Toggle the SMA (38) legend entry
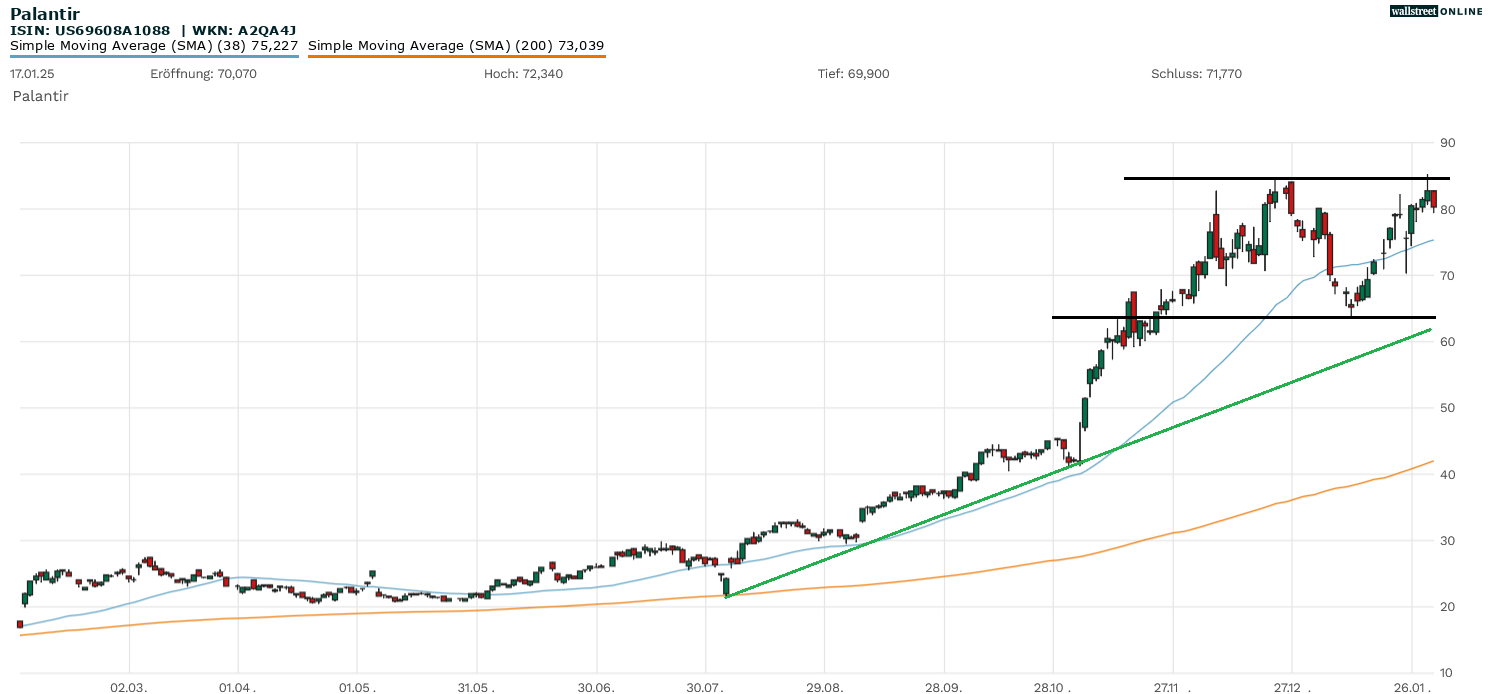Image resolution: width=1490 pixels, height=694 pixels. coord(154,46)
